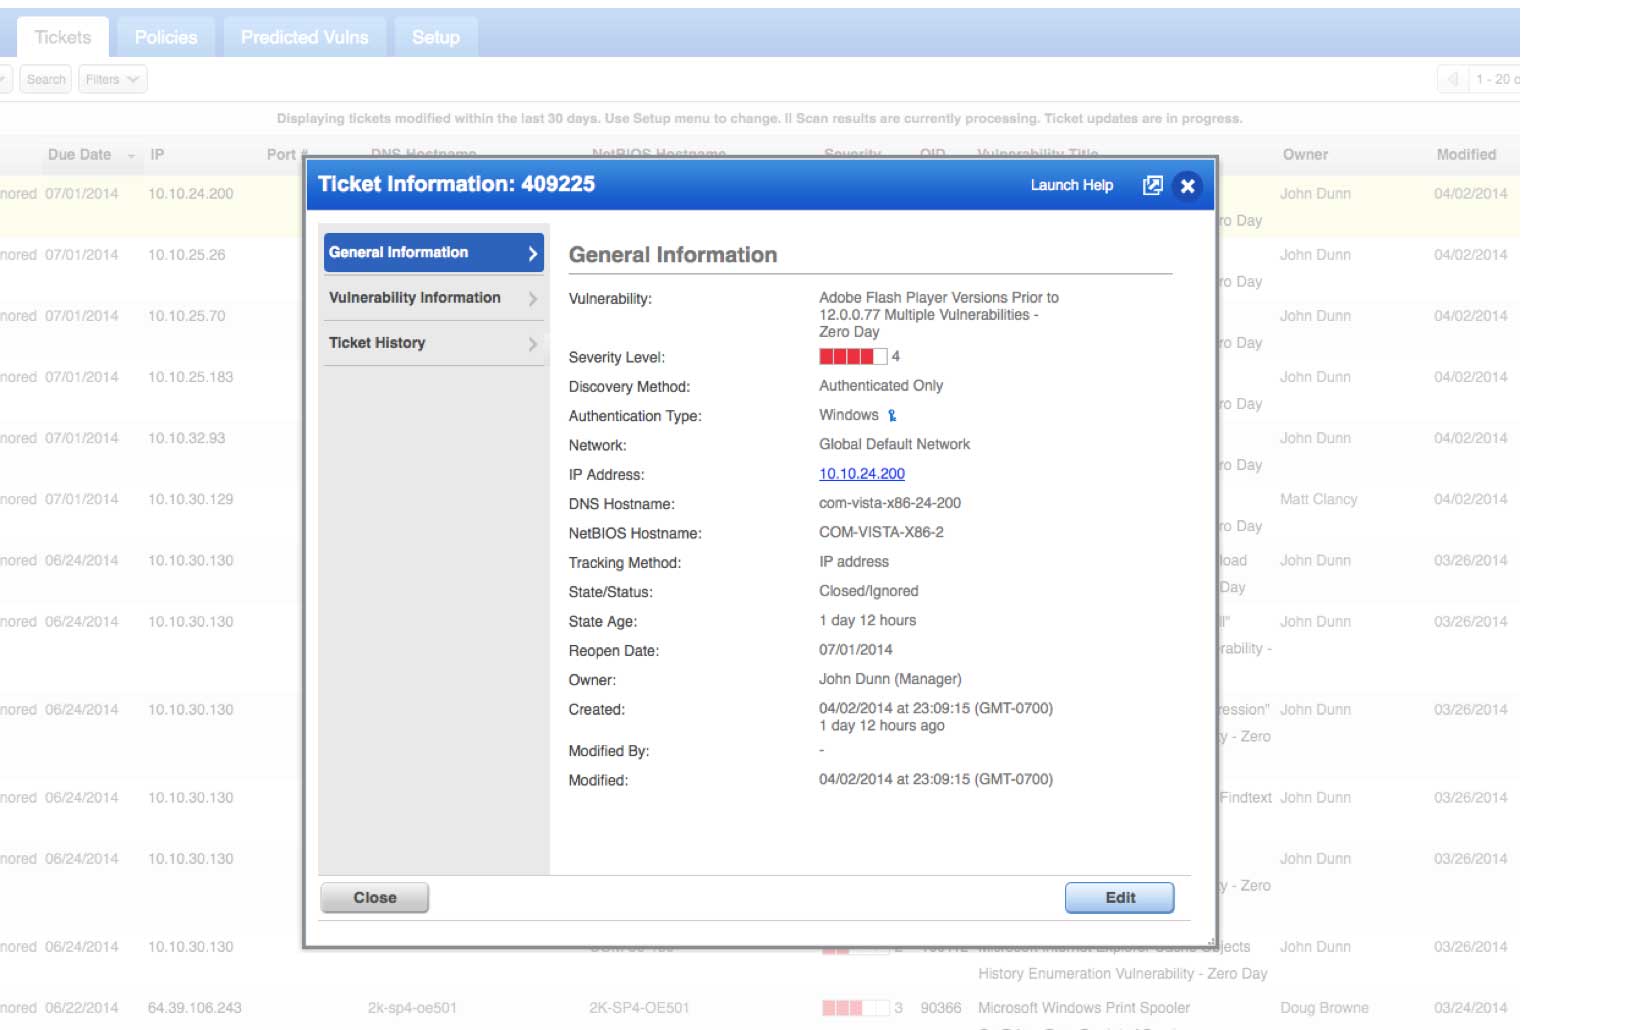Open the Predicted Vulns tab
1630x1030 pixels.
[x=303, y=36]
